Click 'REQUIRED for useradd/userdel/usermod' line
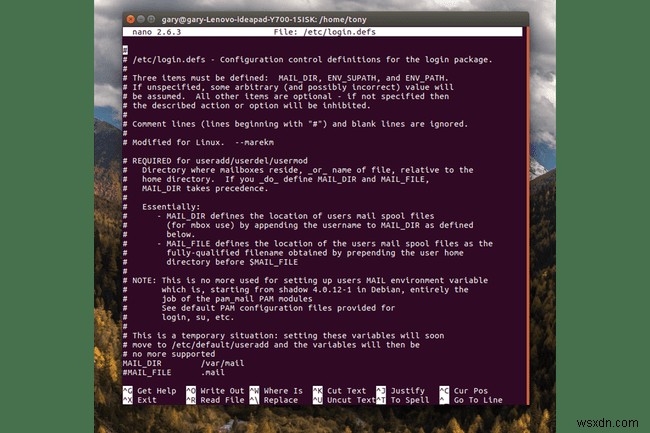The height and width of the screenshot is (433, 650). pos(215,161)
